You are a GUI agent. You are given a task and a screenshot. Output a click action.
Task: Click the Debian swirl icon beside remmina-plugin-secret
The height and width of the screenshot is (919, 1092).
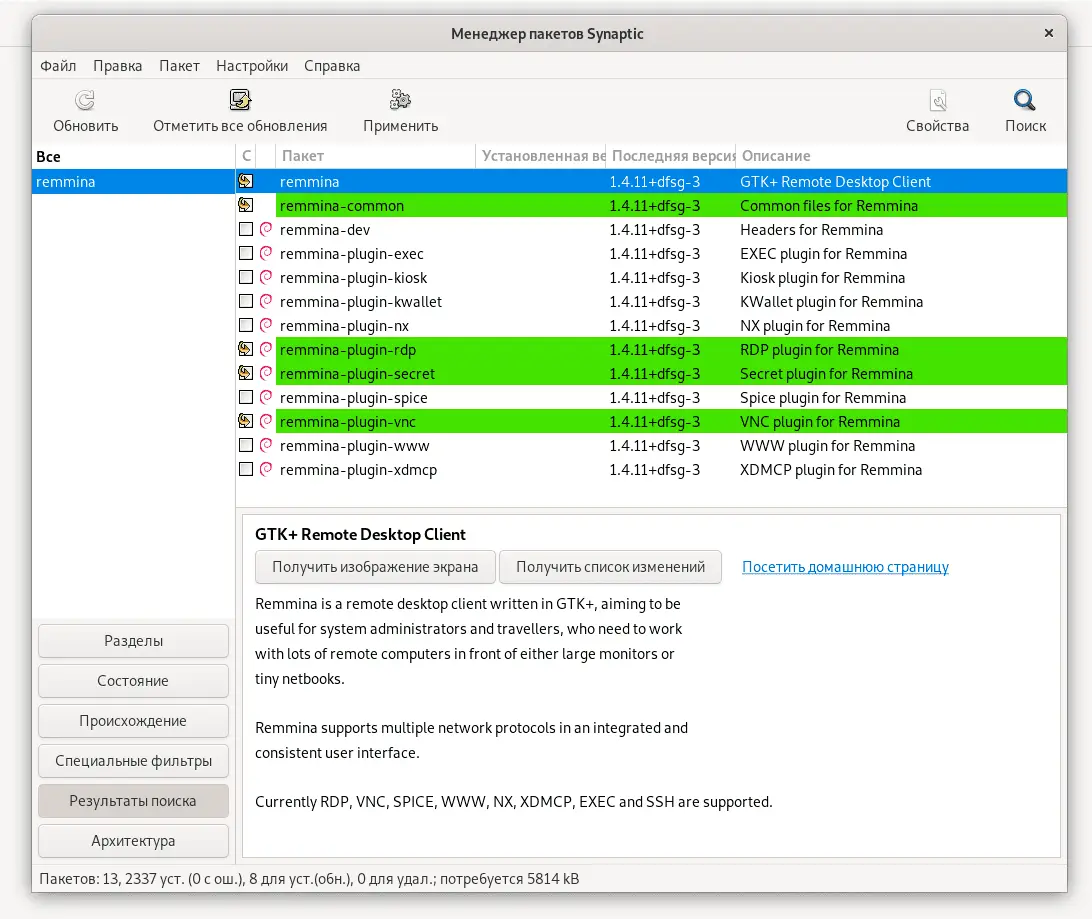[x=266, y=373]
